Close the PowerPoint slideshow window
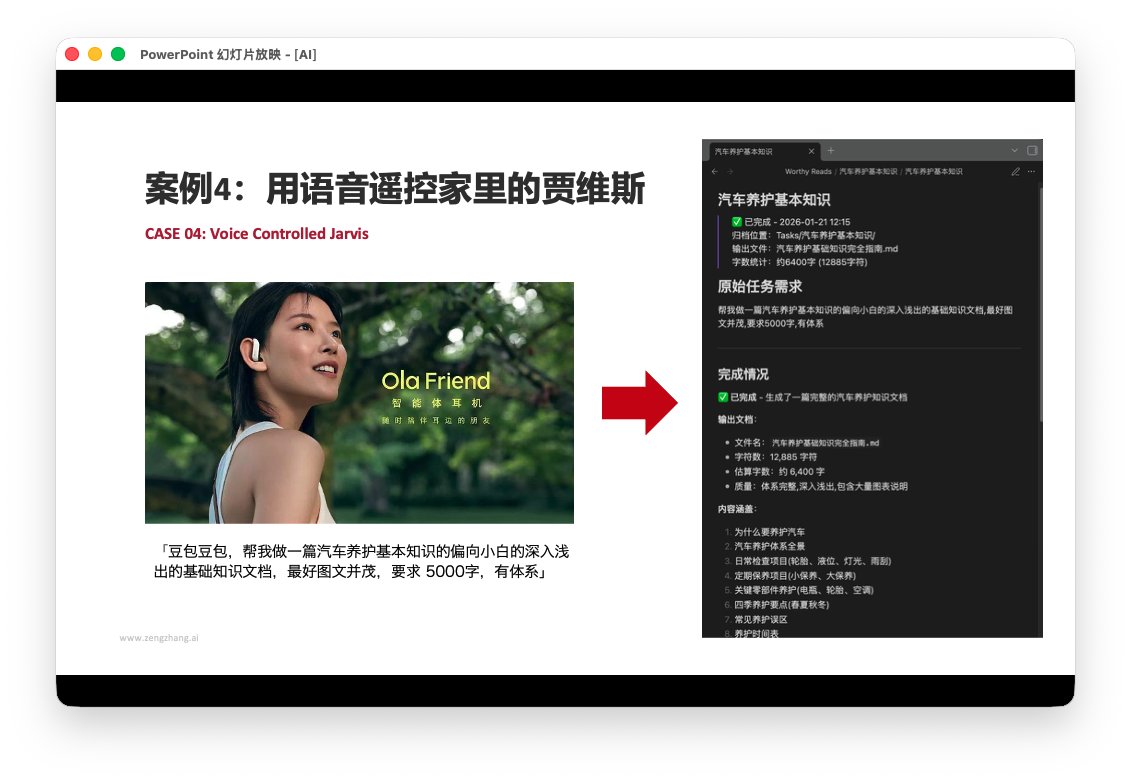 pyautogui.click(x=72, y=54)
